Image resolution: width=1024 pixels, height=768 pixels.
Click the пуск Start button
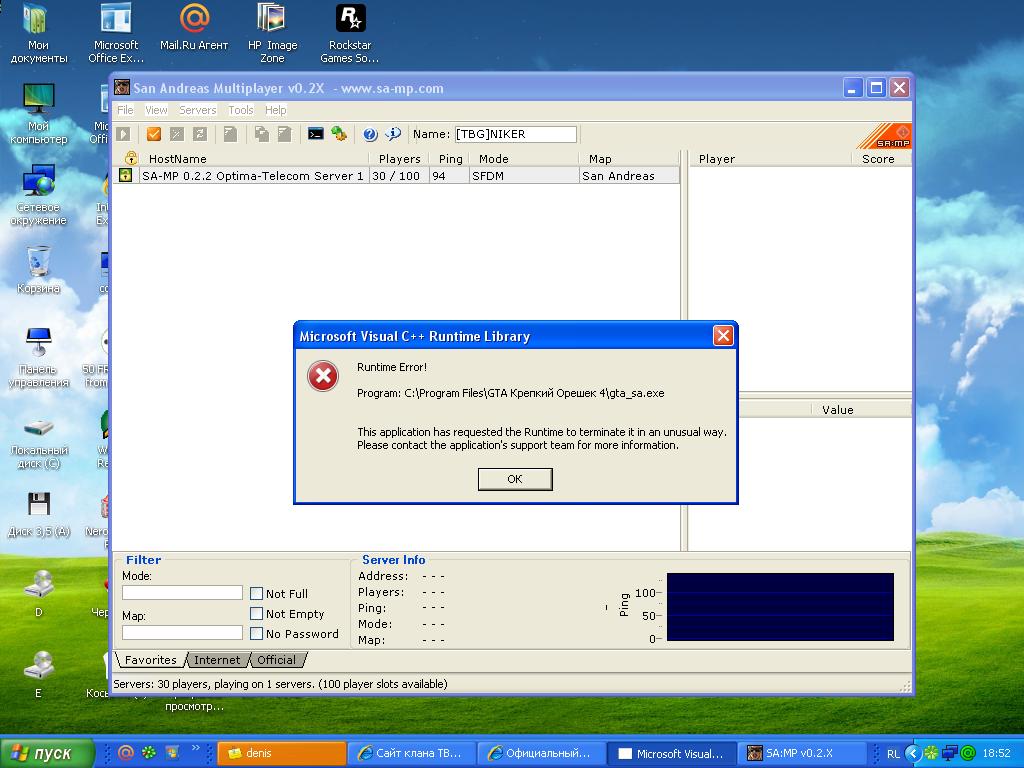pos(47,753)
